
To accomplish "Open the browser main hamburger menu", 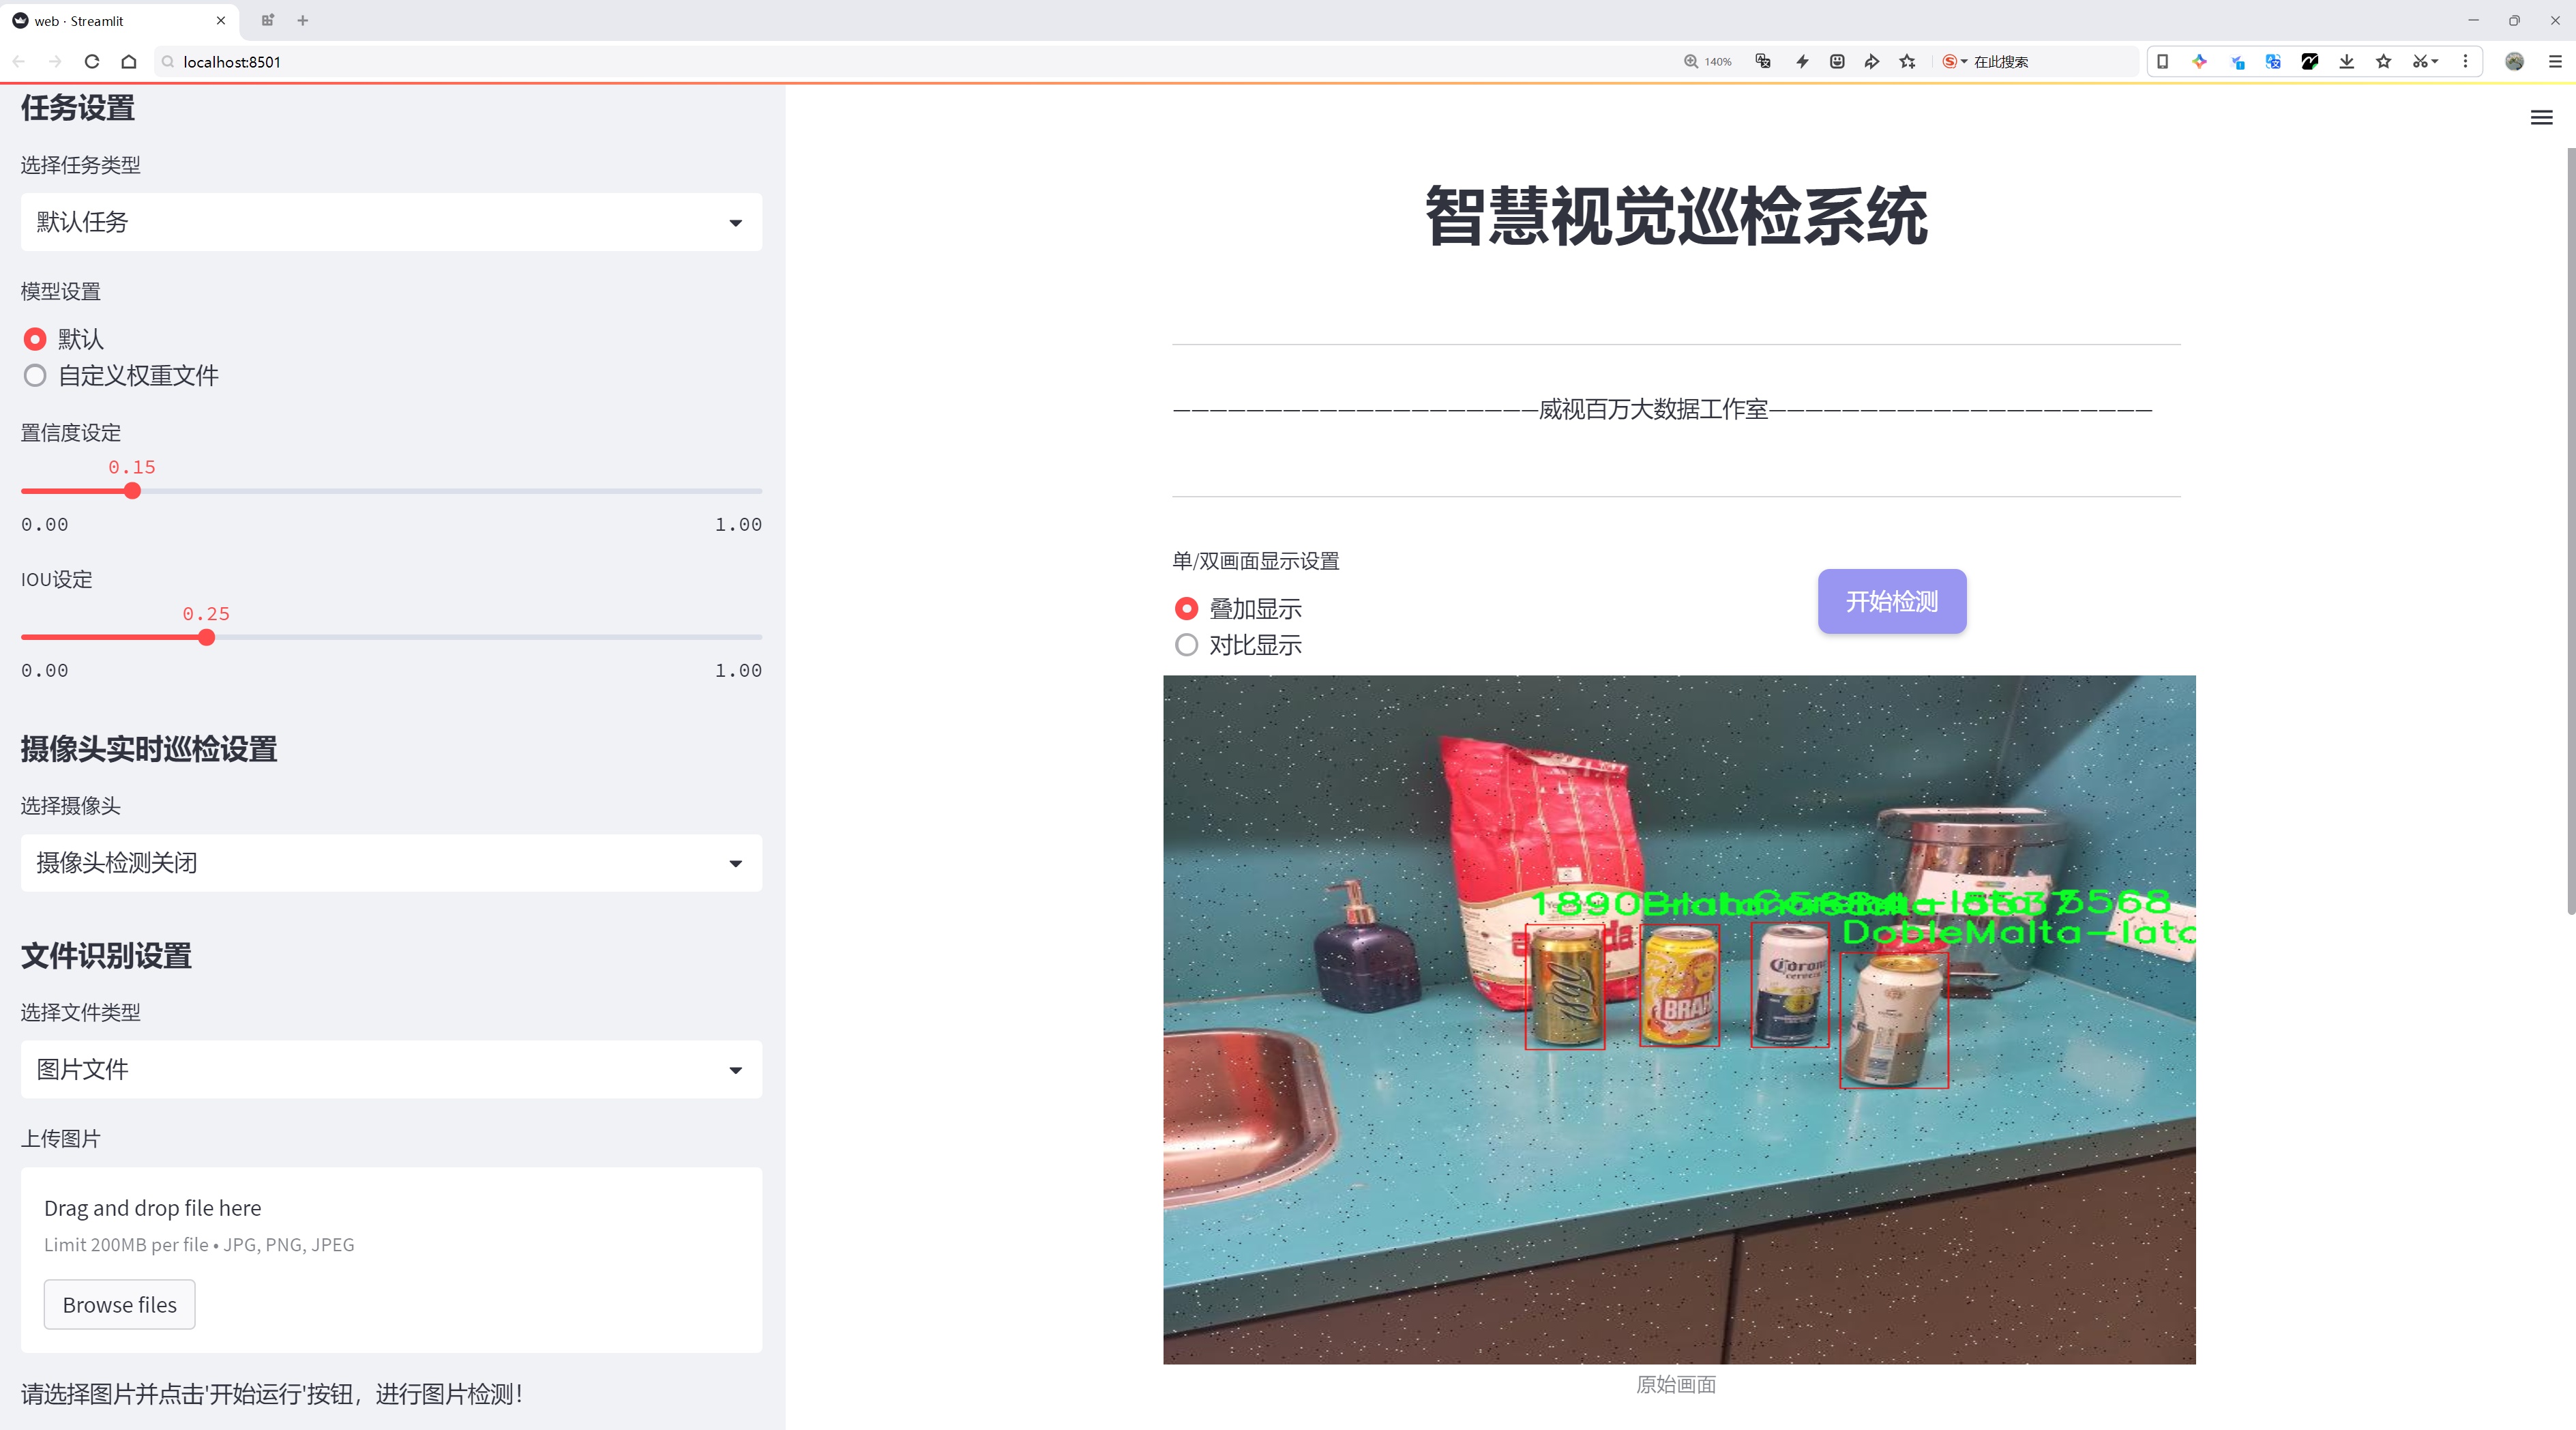I will pyautogui.click(x=2555, y=62).
